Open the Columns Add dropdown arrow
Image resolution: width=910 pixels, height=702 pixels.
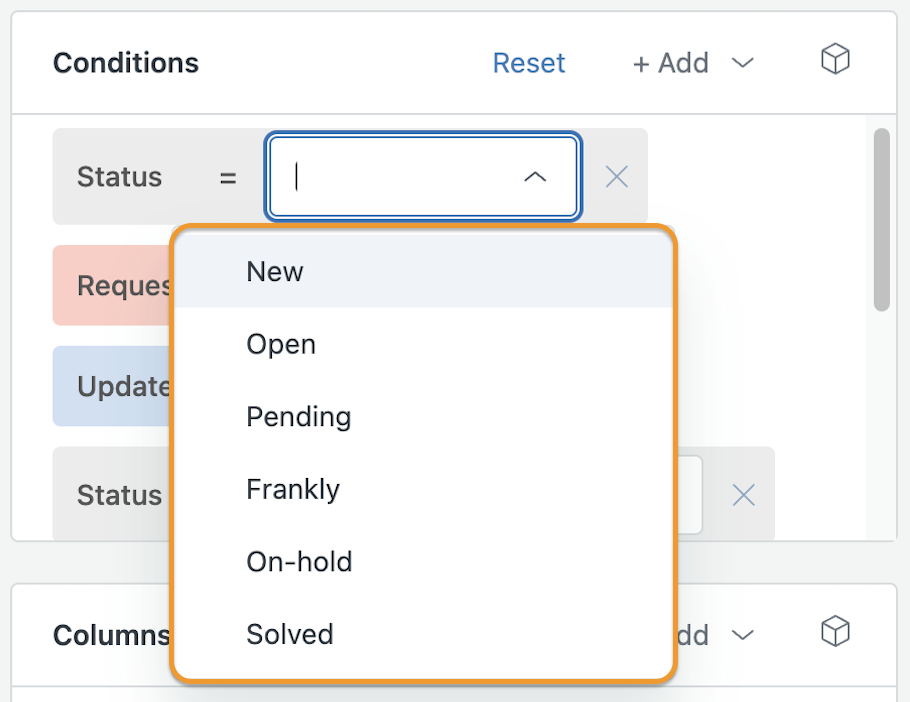coord(742,635)
